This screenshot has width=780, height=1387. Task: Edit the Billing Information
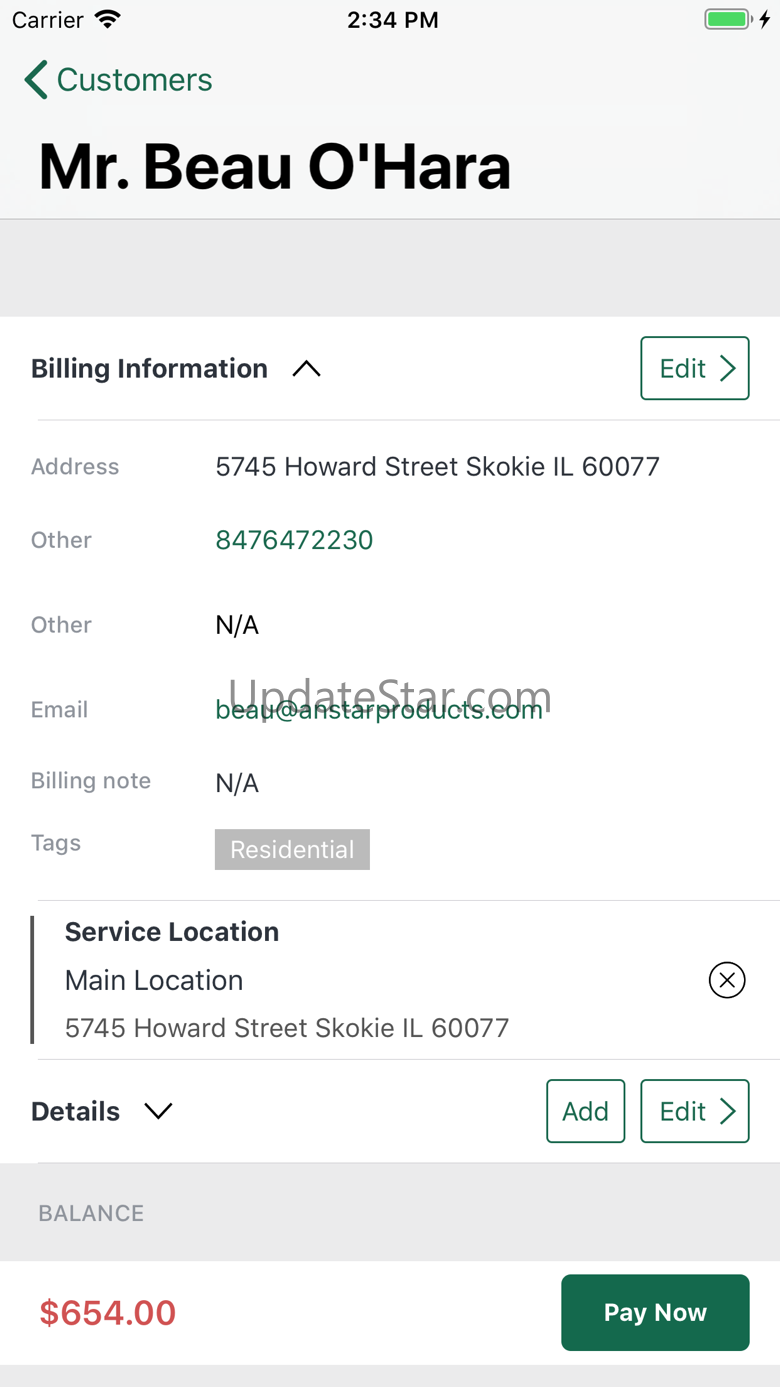coord(695,368)
